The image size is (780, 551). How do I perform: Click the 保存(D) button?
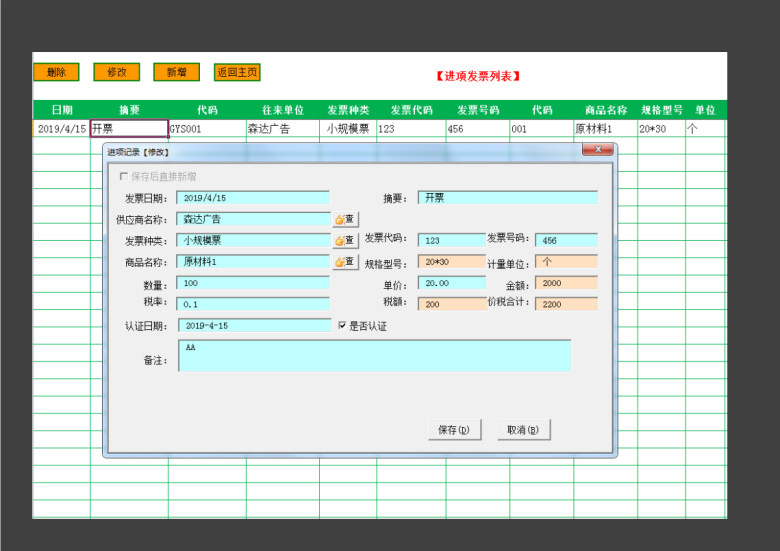point(454,430)
